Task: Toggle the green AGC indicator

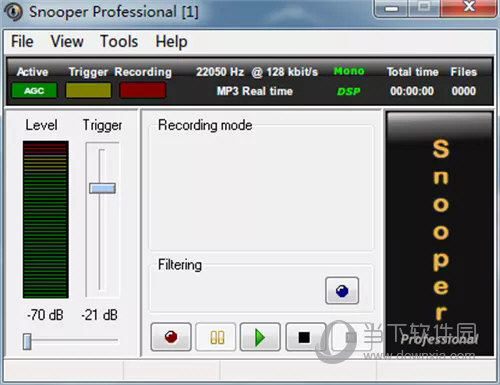Action: (x=34, y=91)
